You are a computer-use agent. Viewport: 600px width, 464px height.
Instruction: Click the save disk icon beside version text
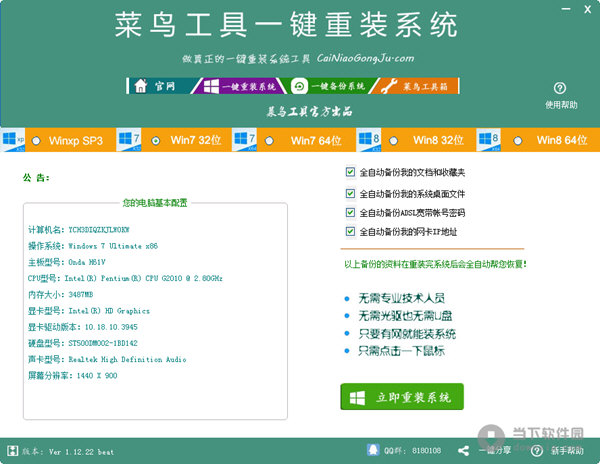click(x=12, y=451)
